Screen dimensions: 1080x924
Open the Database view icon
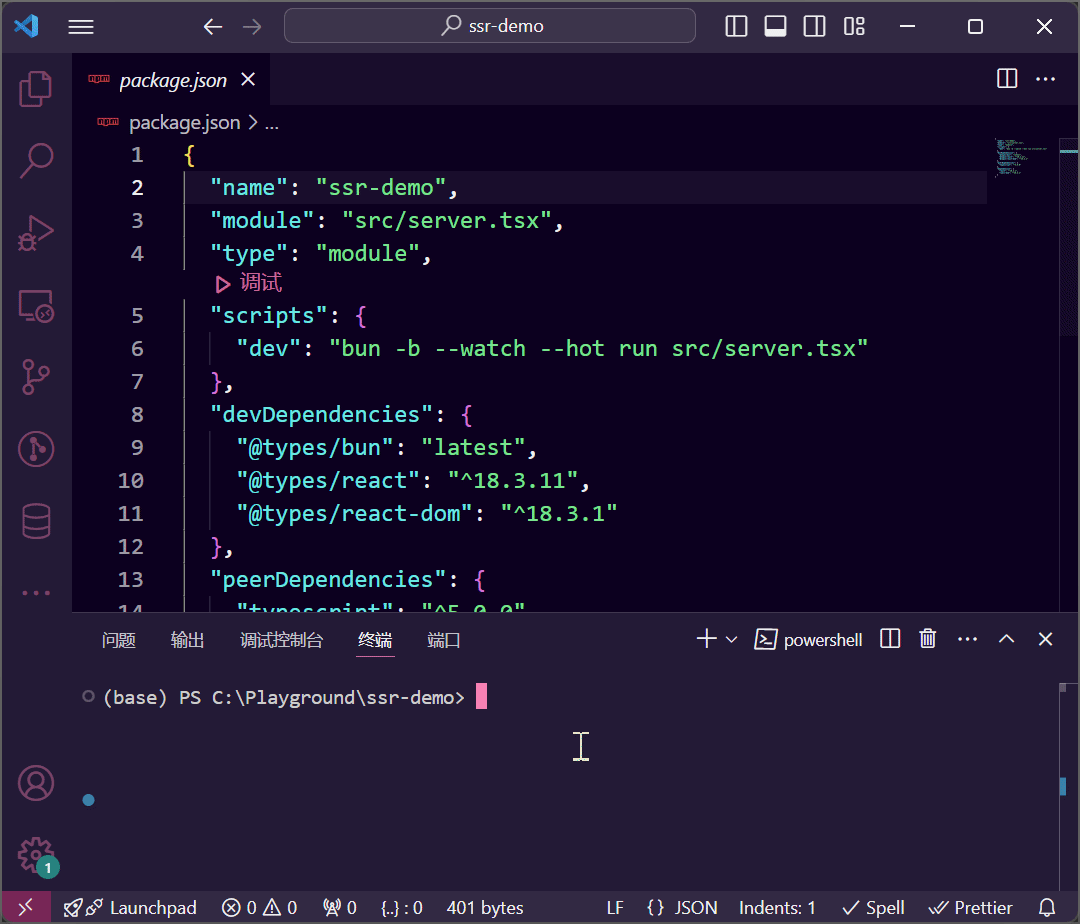36,521
